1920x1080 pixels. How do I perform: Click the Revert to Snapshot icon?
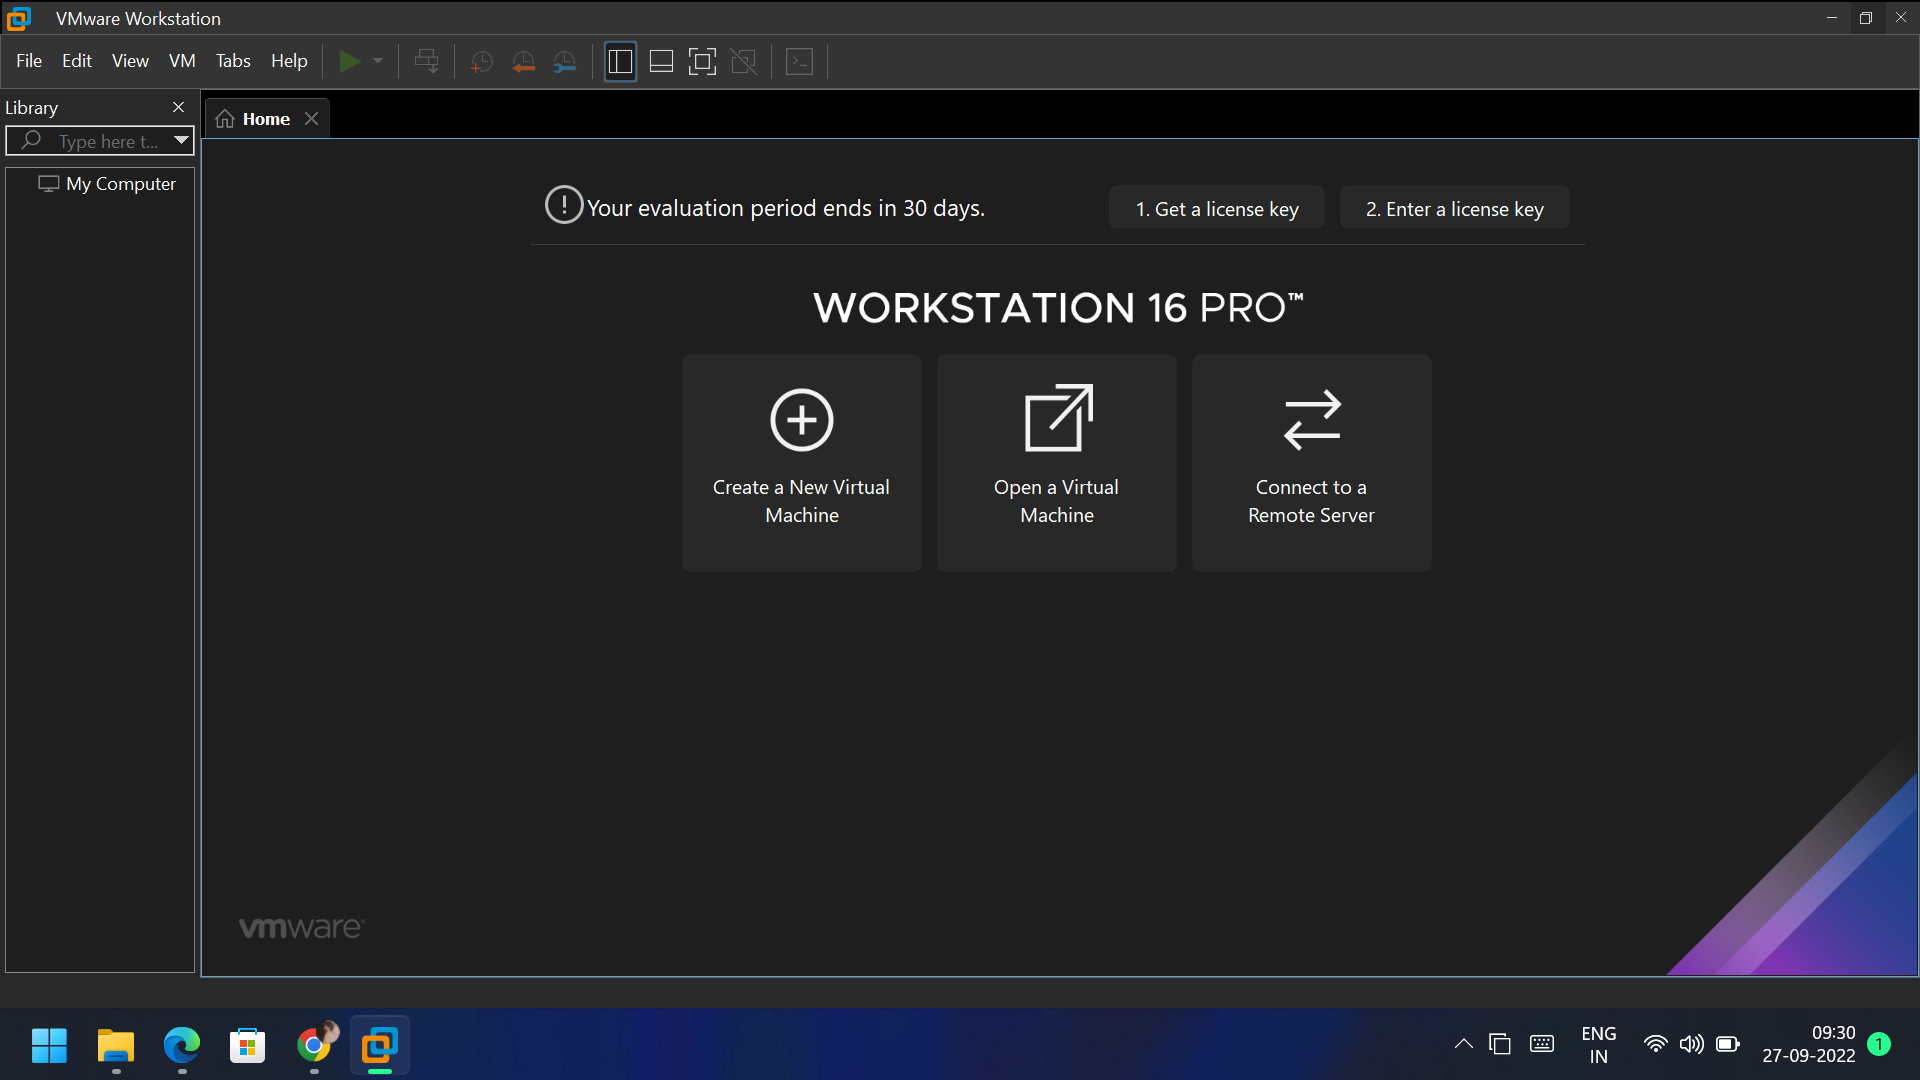523,61
